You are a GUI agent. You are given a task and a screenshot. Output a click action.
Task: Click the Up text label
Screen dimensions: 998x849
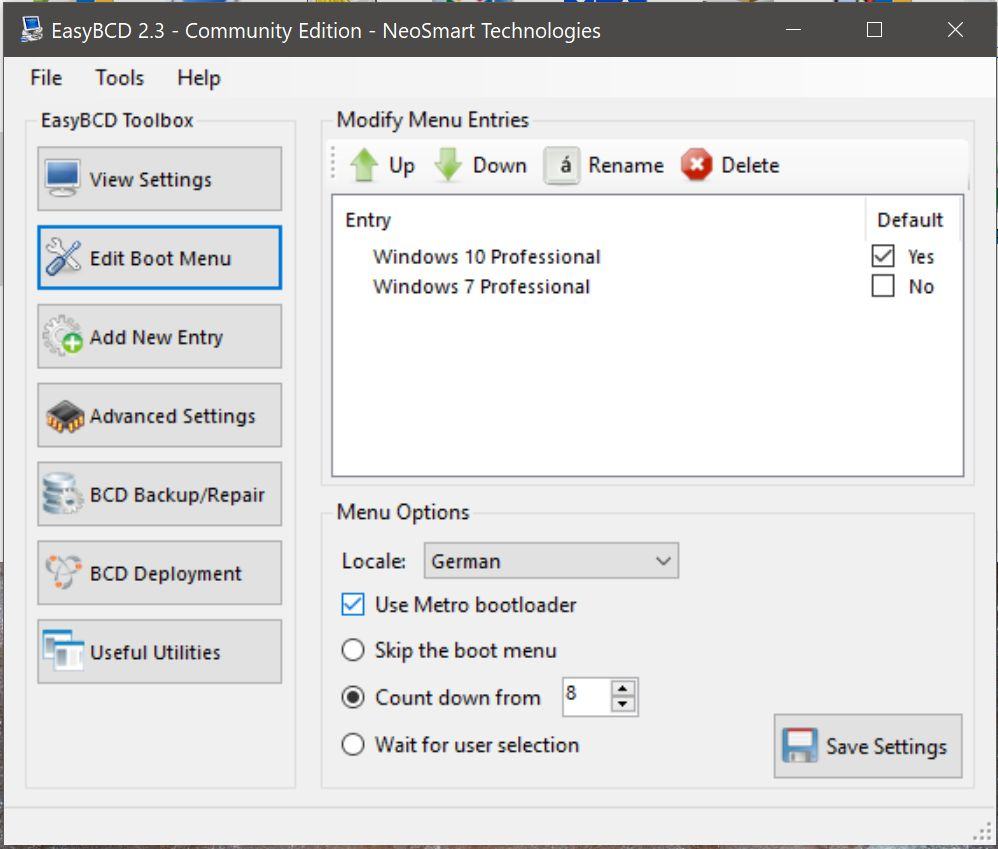point(401,165)
